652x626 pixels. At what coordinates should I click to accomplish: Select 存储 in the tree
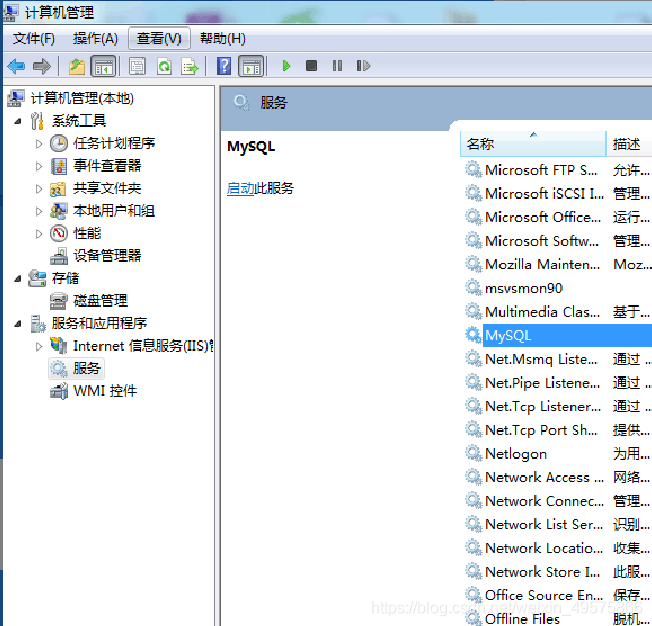pyautogui.click(x=65, y=278)
